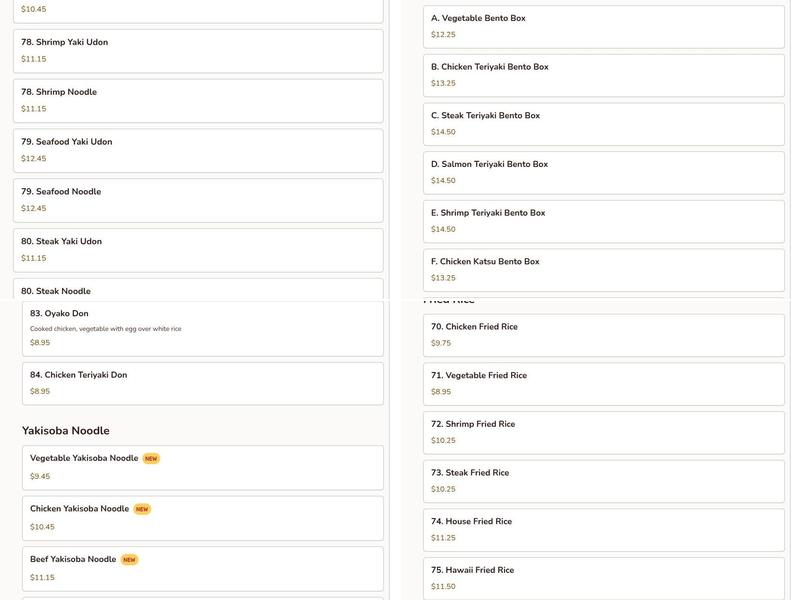Click the Yakisoba Noodle section heading
The height and width of the screenshot is (600, 800).
66,431
